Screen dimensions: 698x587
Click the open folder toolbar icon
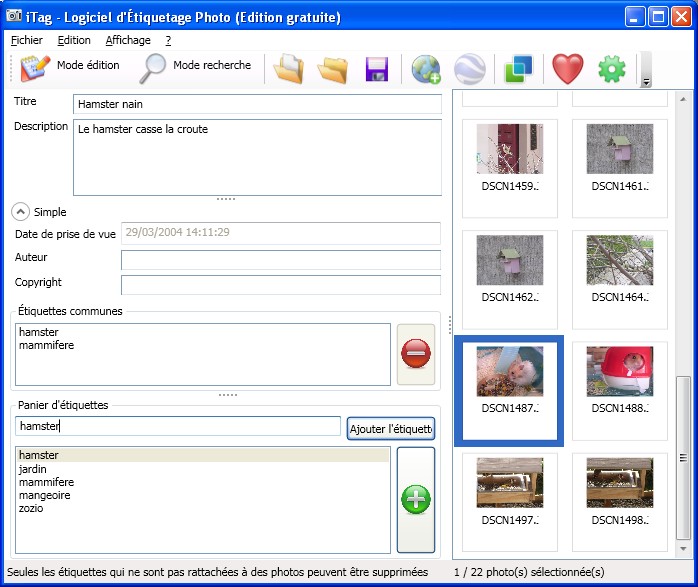(x=333, y=69)
